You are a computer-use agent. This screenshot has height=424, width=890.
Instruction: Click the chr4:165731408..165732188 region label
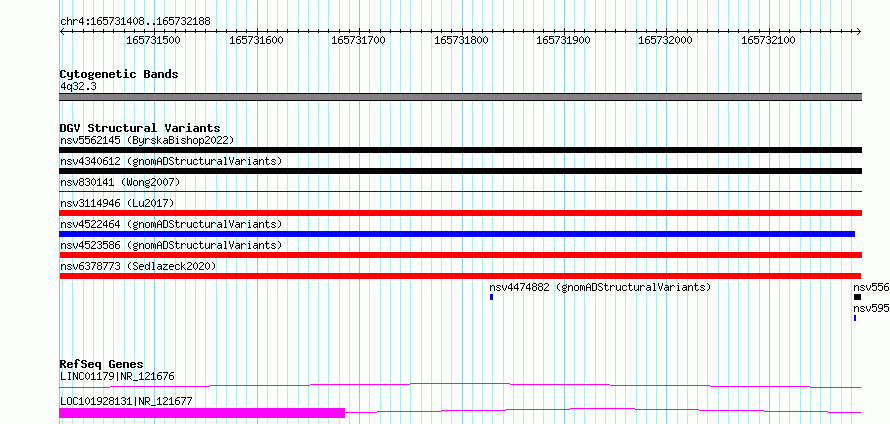[135, 21]
